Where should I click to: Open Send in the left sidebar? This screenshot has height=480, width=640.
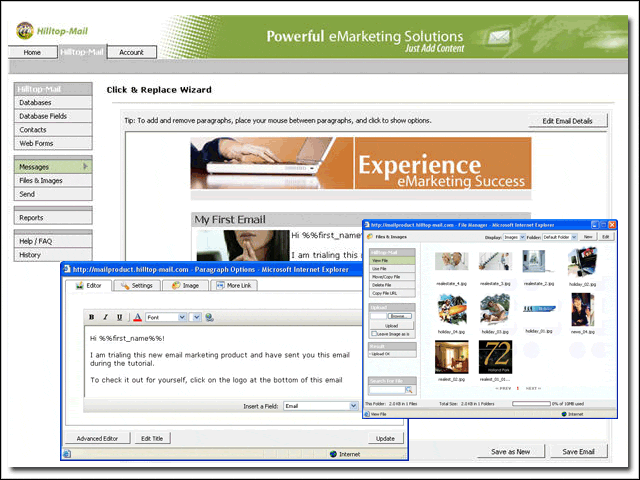point(53,194)
